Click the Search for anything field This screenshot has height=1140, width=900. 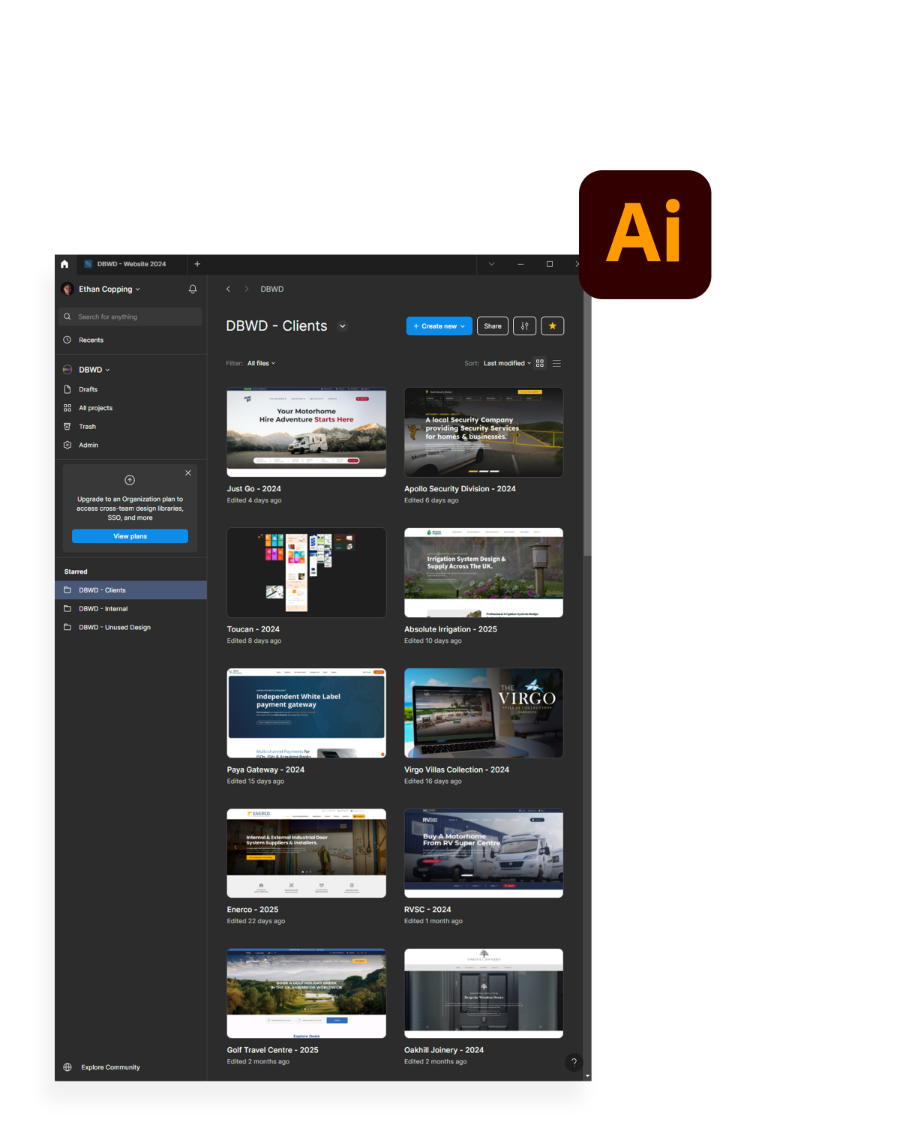130,316
